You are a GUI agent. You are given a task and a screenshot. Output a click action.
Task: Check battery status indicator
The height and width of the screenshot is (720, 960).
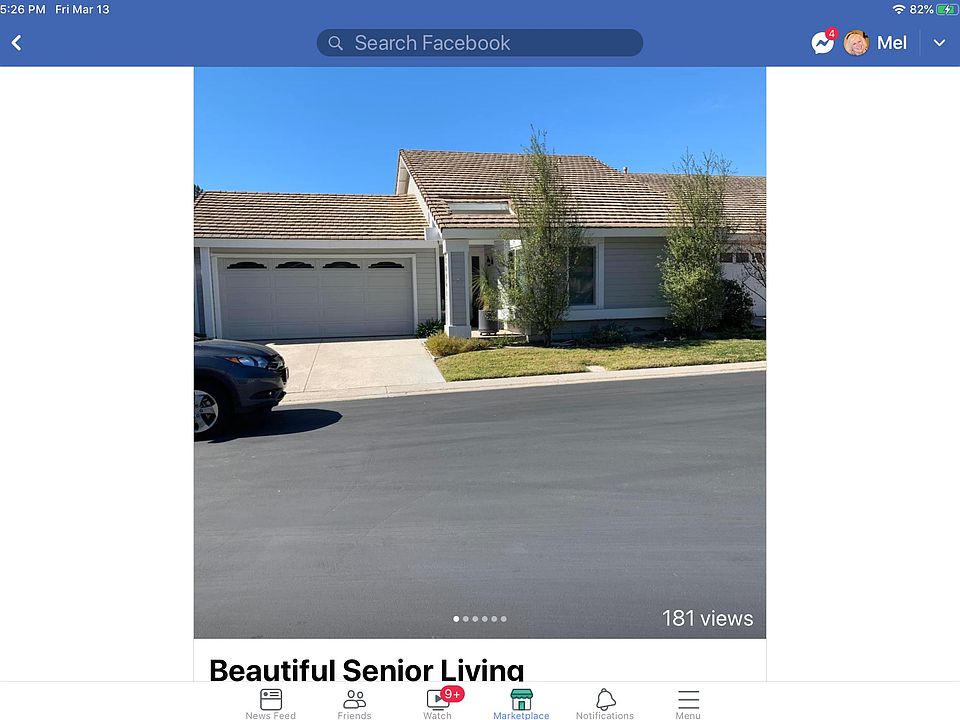pyautogui.click(x=946, y=9)
